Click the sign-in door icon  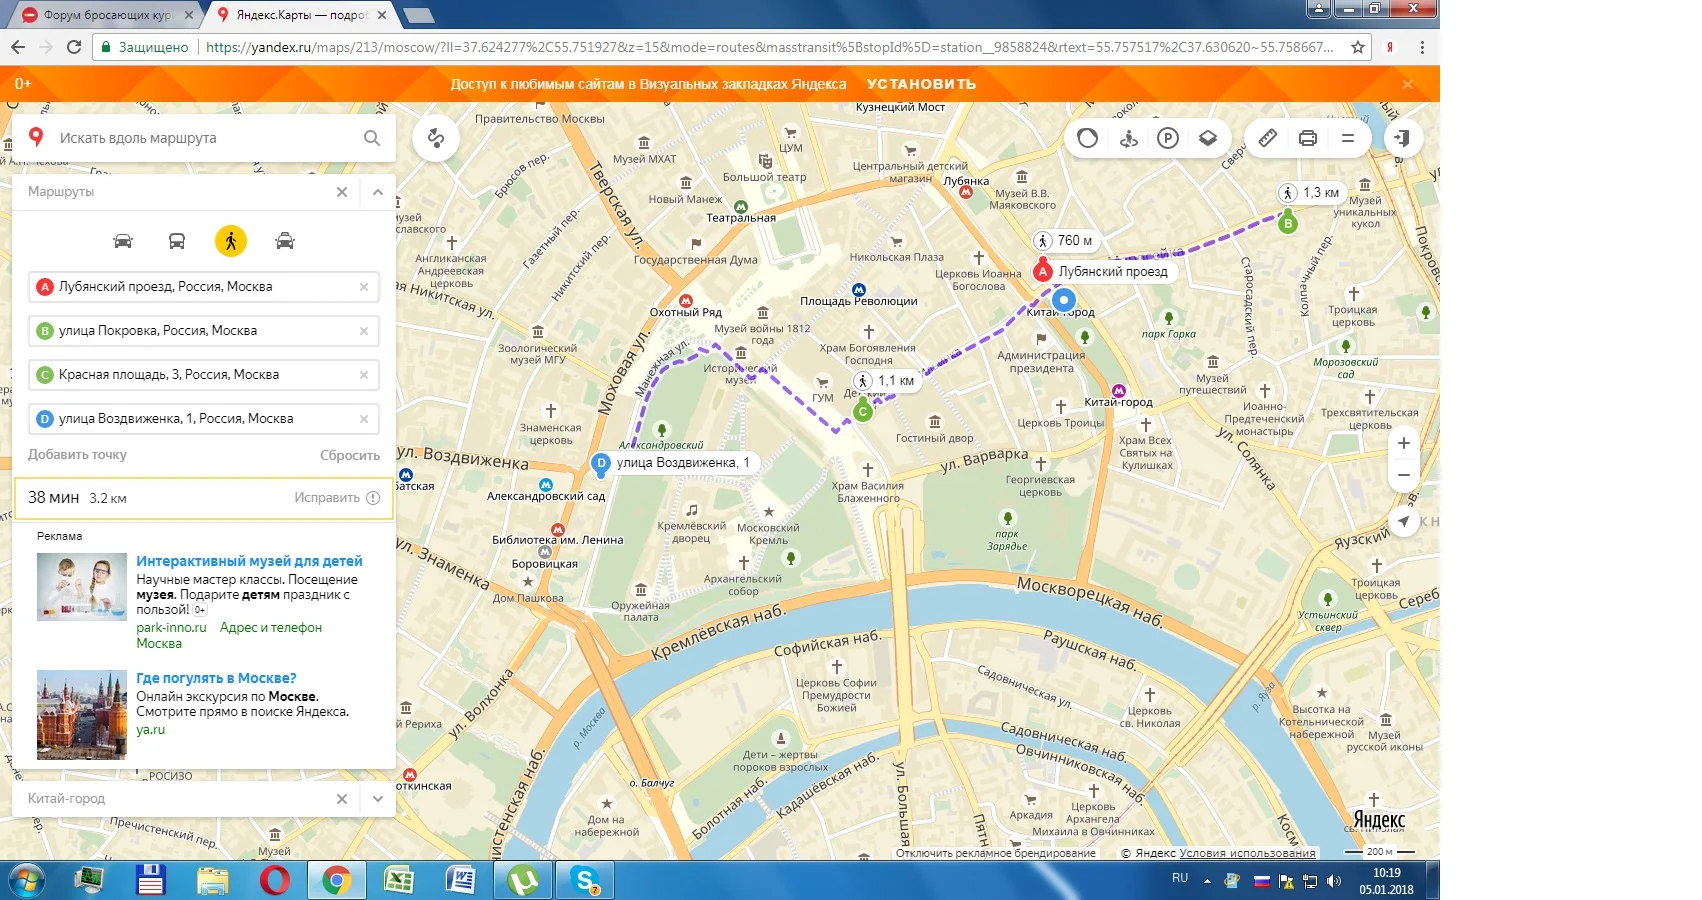point(1402,138)
